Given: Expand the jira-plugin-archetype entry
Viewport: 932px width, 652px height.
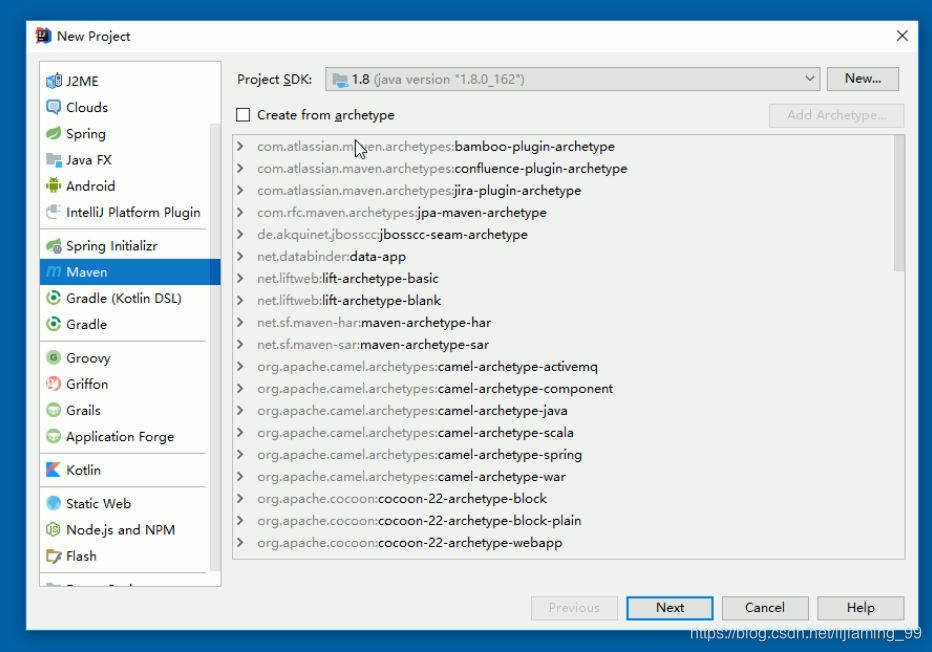Looking at the screenshot, I should pos(240,190).
